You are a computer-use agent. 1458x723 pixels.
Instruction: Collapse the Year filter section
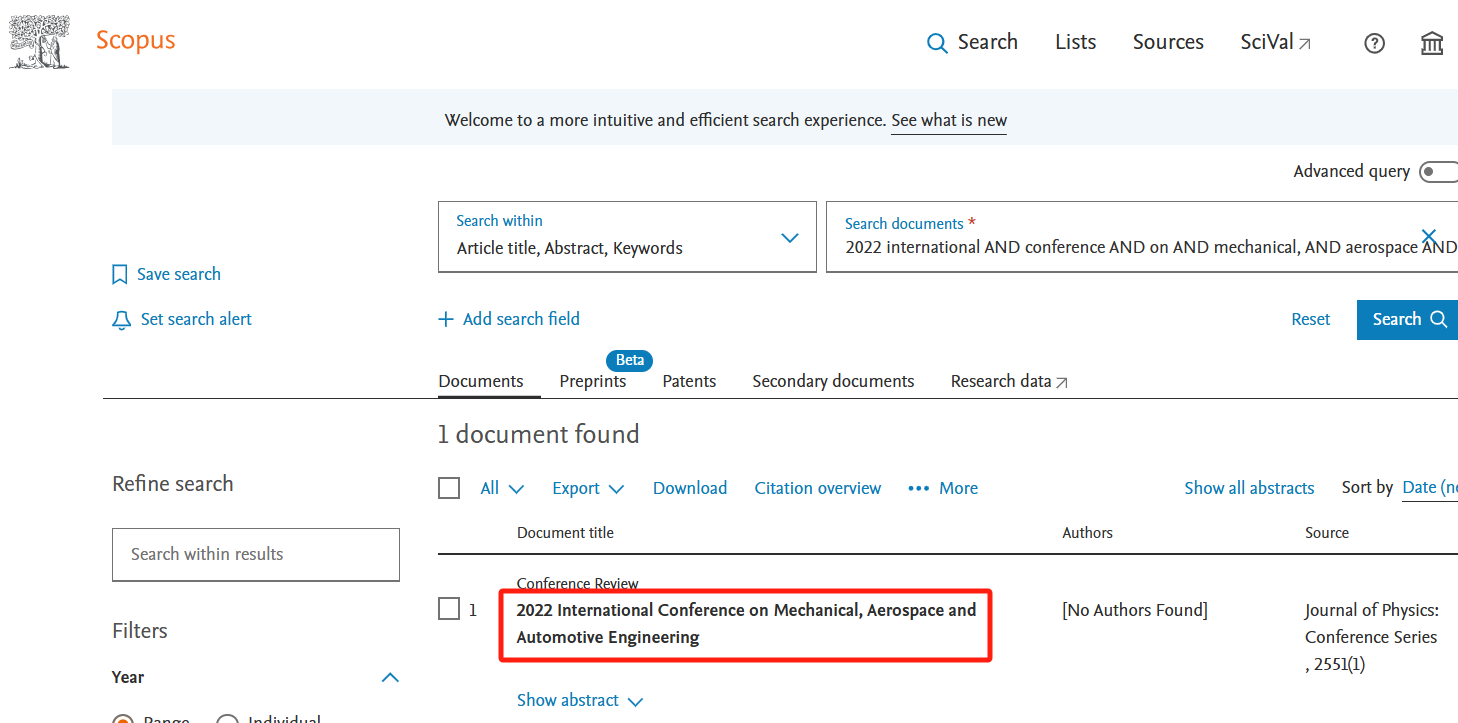tap(390, 677)
